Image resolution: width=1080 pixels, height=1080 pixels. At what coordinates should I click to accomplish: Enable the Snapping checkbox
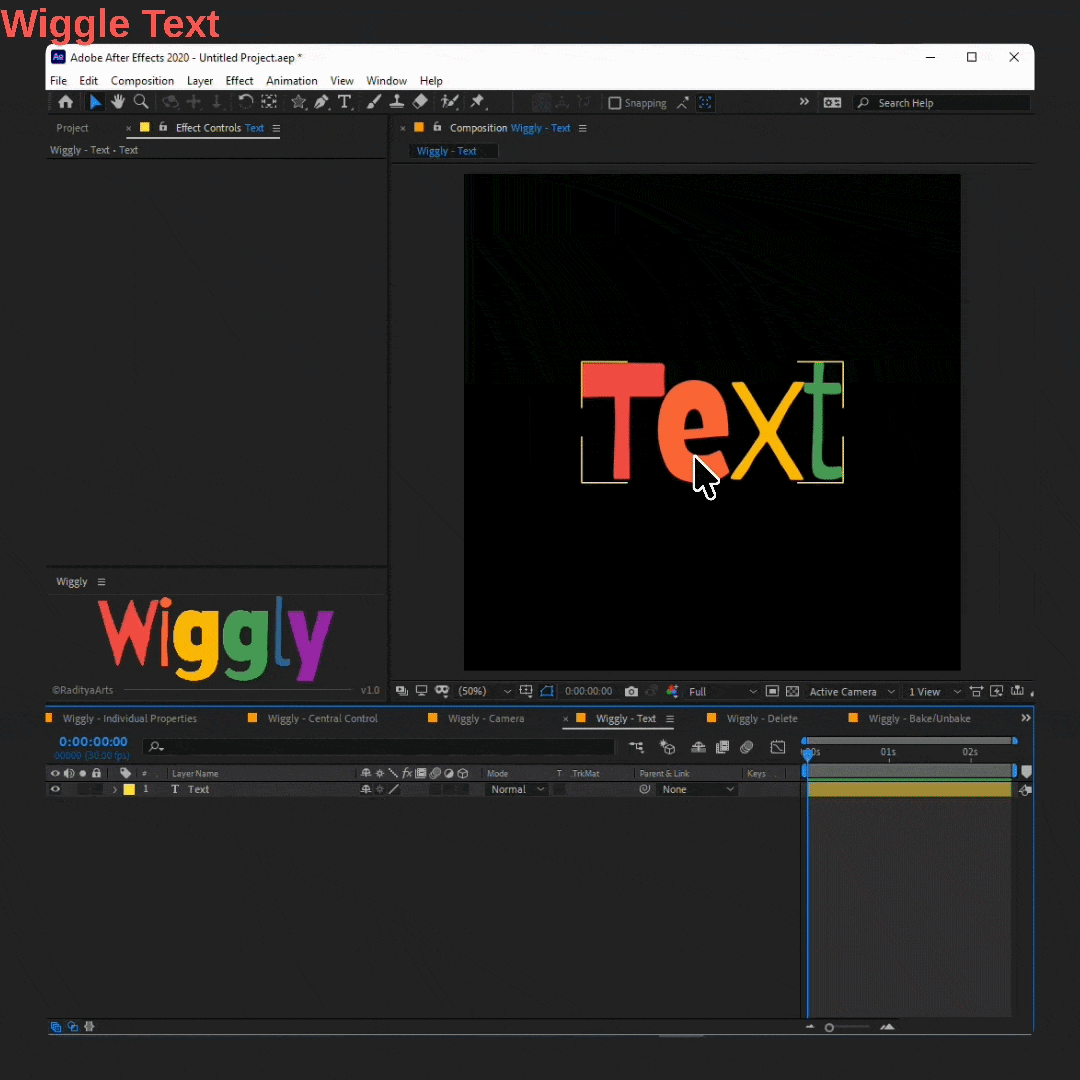coord(614,103)
